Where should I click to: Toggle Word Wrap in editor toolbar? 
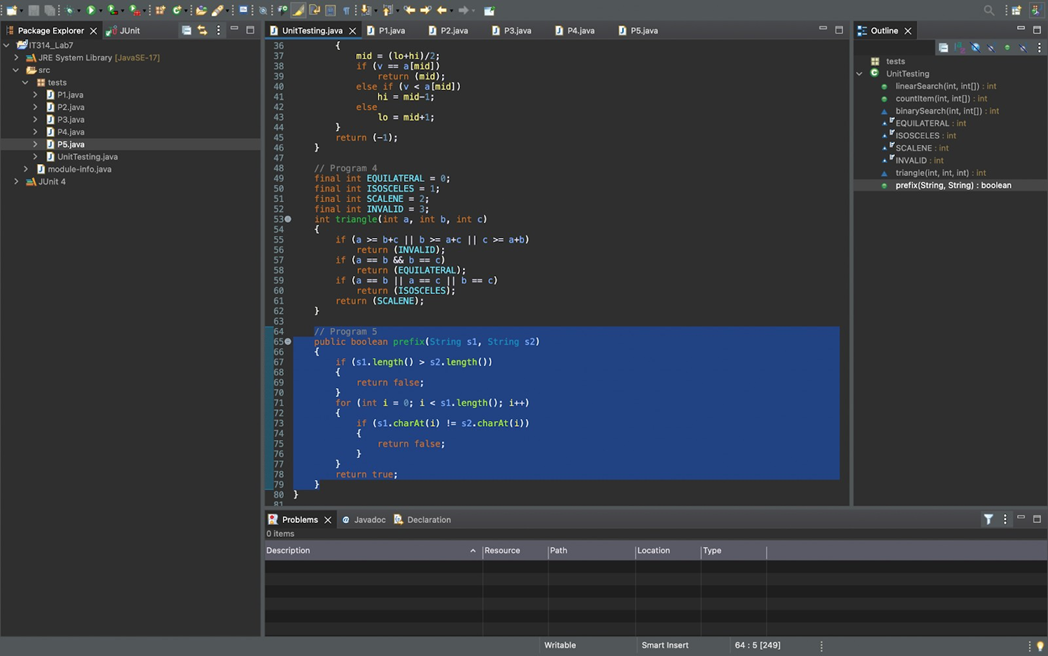[x=314, y=11]
